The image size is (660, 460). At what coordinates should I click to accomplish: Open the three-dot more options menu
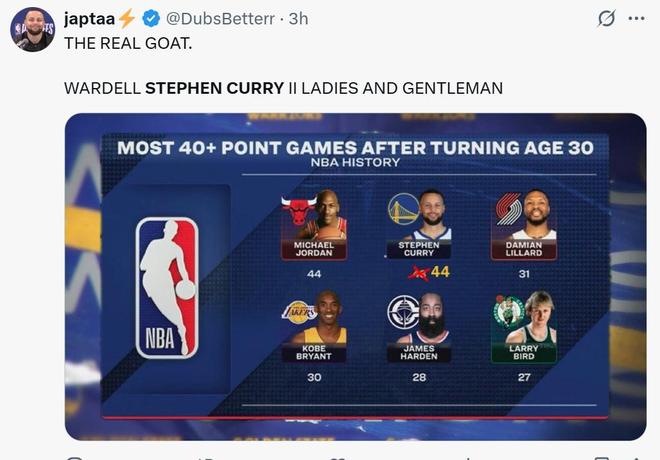636,19
